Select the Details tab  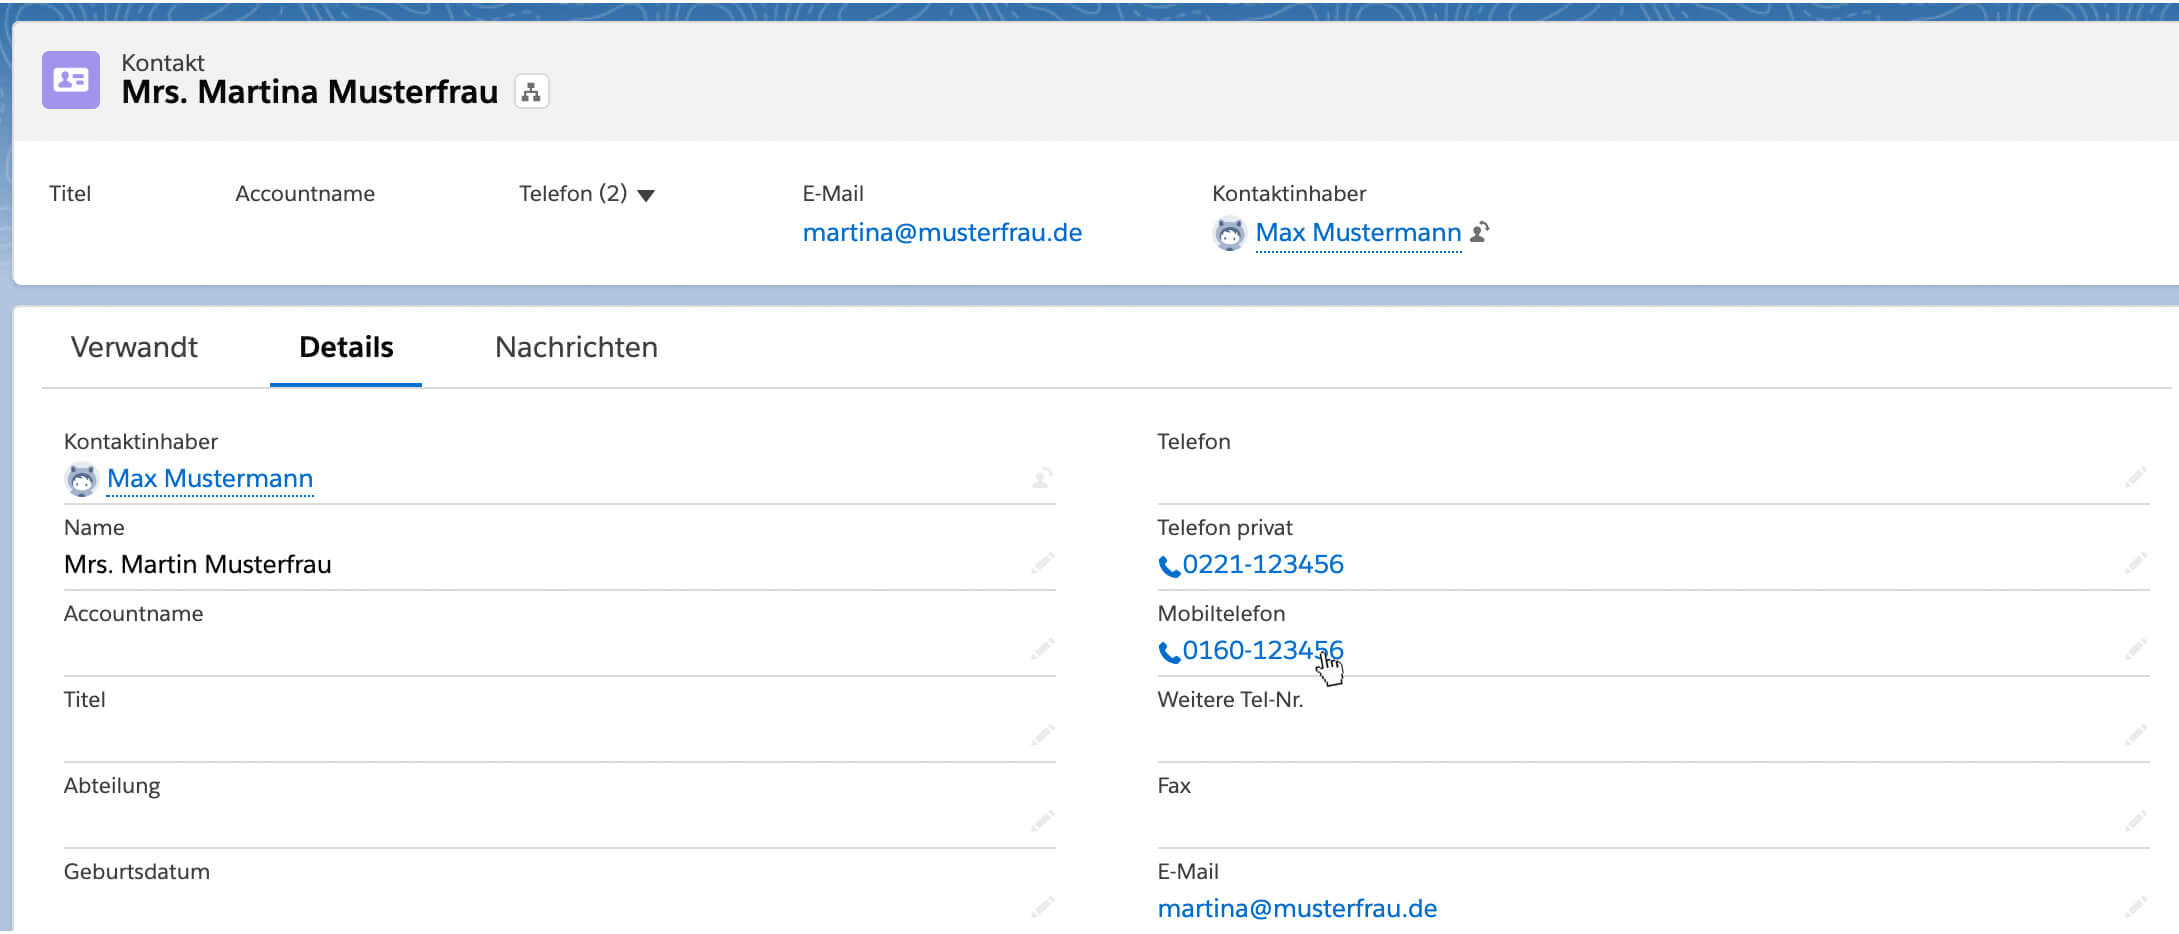(346, 347)
